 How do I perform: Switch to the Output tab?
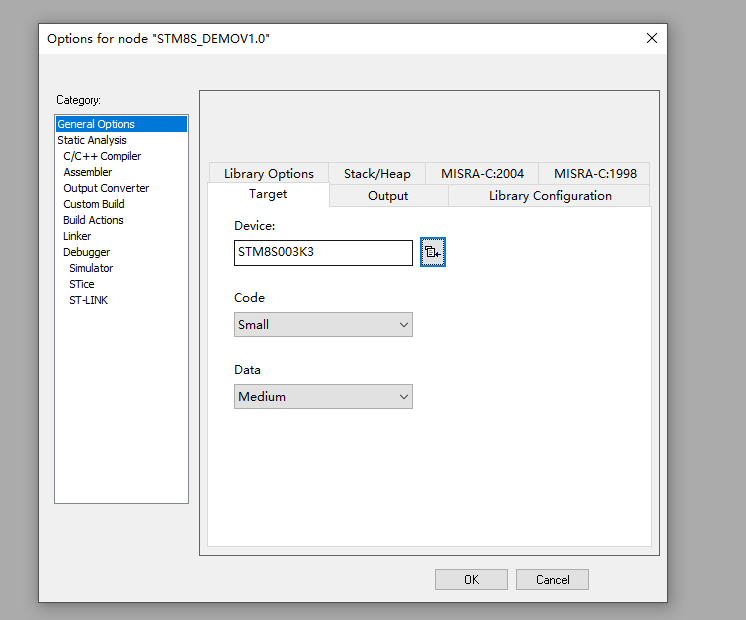coord(388,196)
